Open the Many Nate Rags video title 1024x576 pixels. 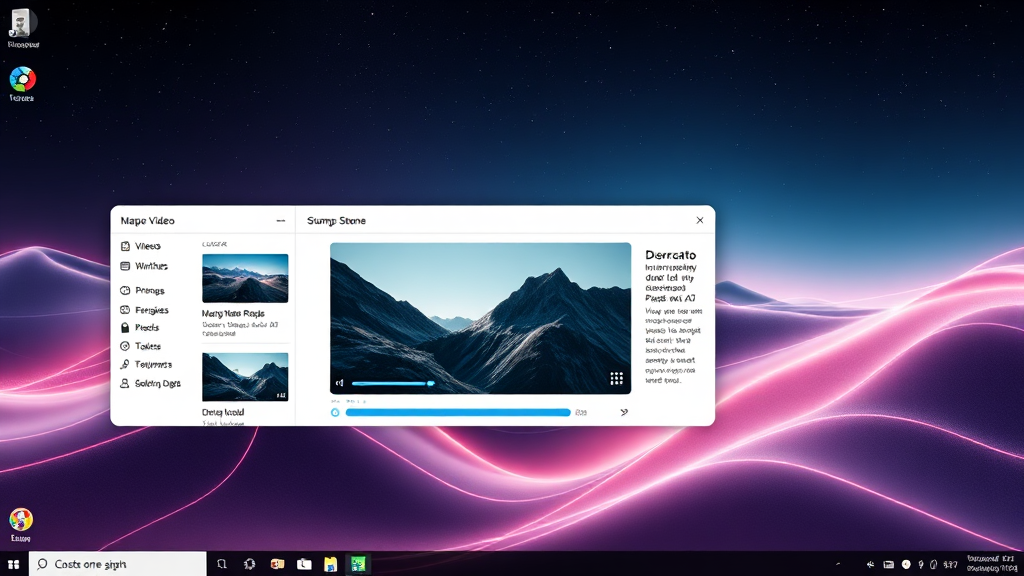tap(233, 314)
